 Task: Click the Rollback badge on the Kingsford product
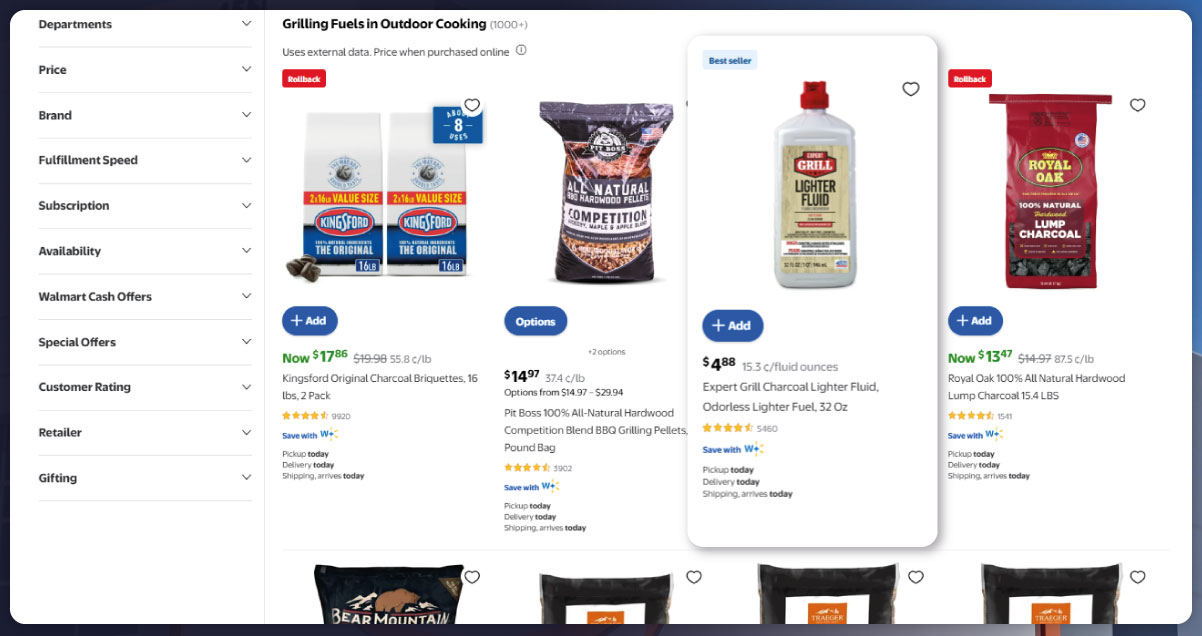303,78
